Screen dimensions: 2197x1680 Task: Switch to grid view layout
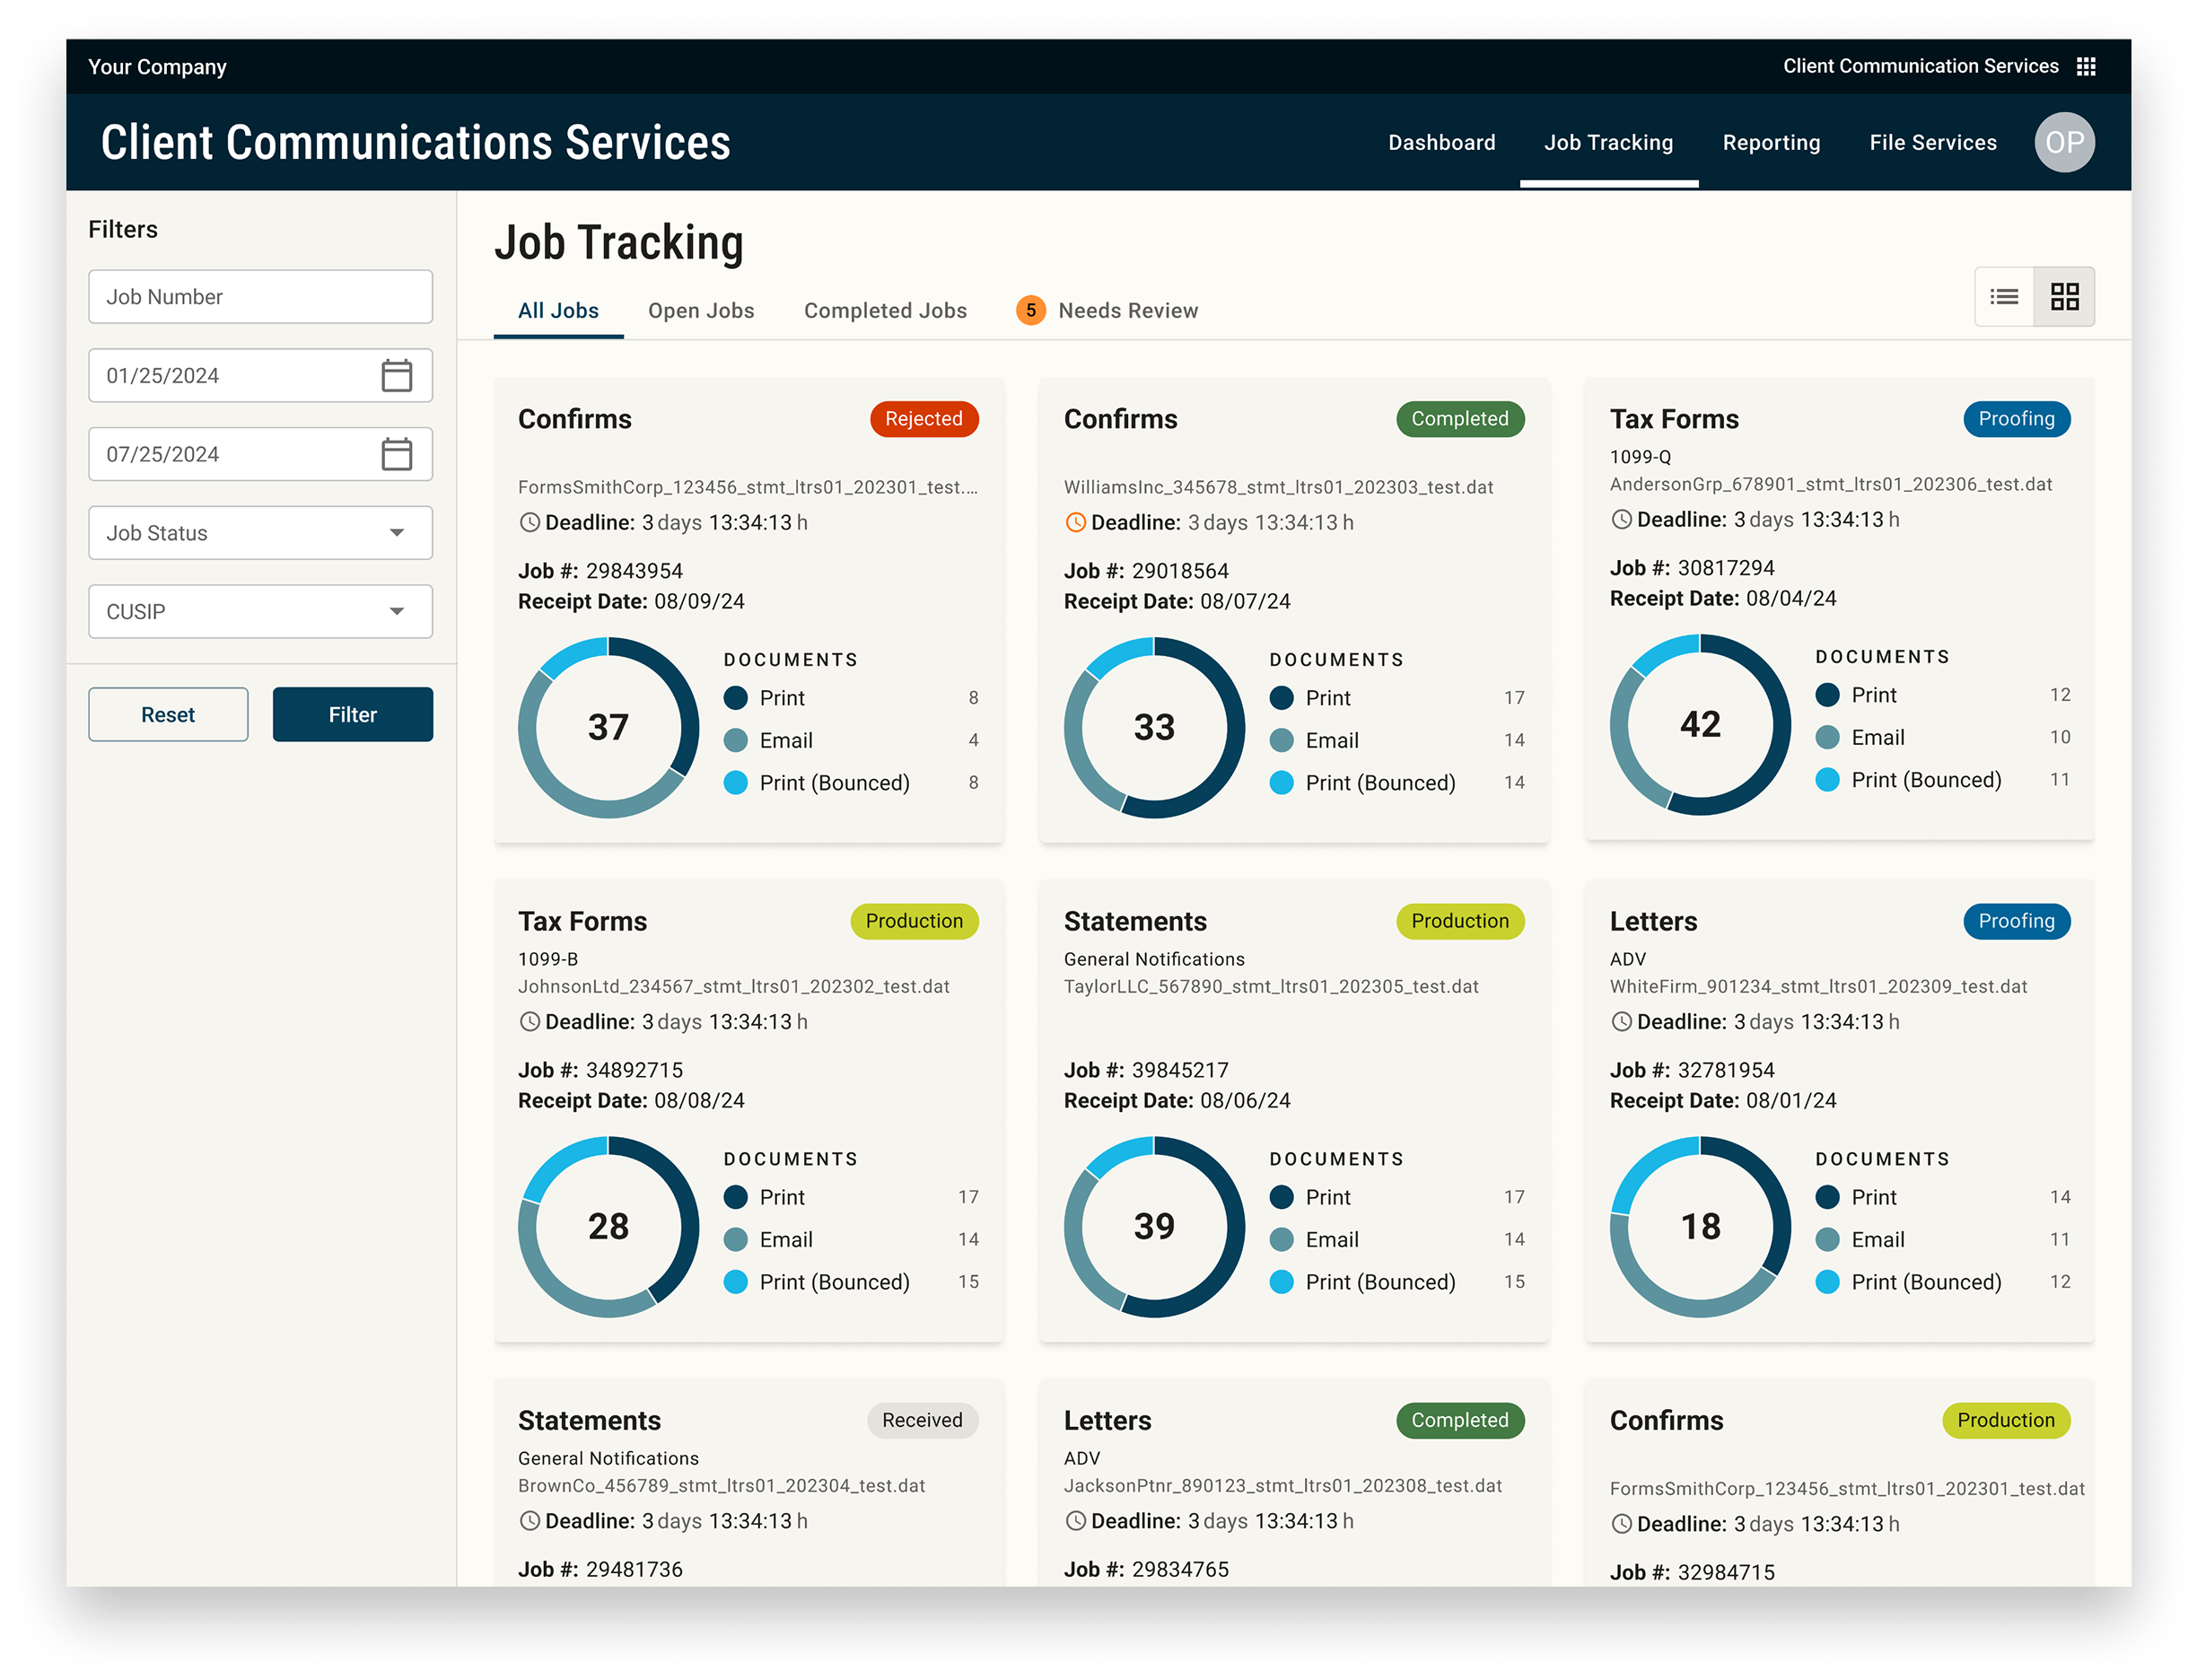[x=2064, y=296]
